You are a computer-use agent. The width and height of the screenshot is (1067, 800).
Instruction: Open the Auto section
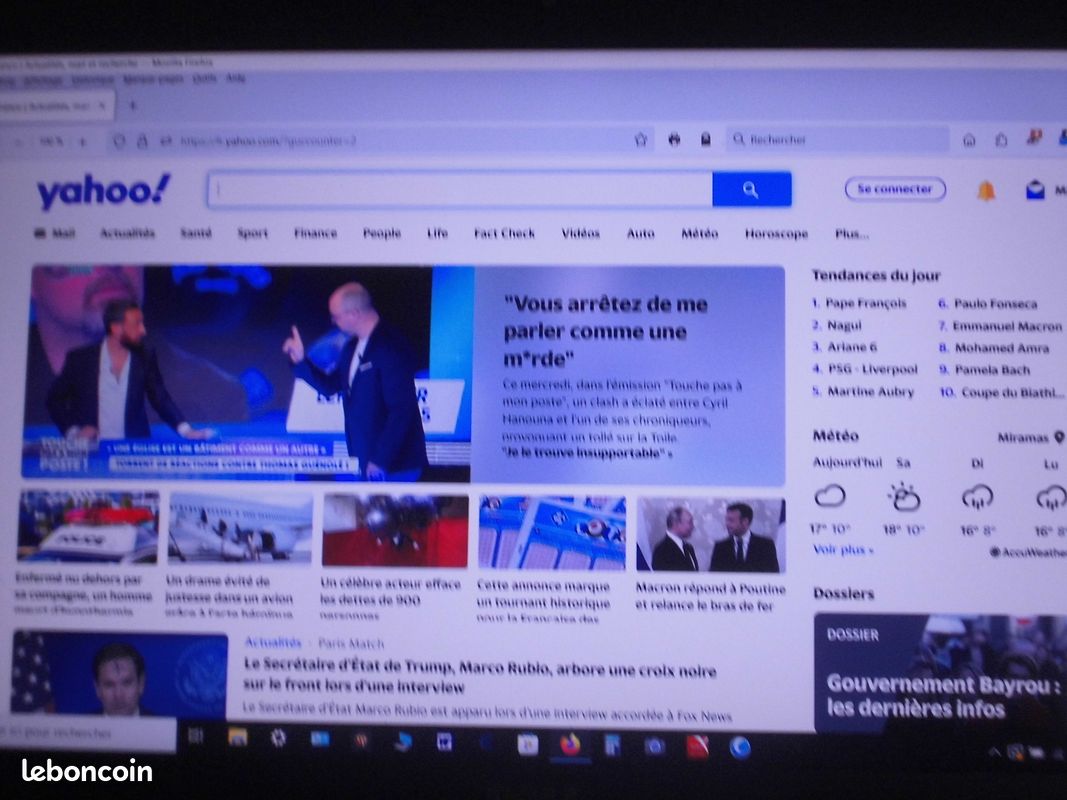pyautogui.click(x=640, y=233)
